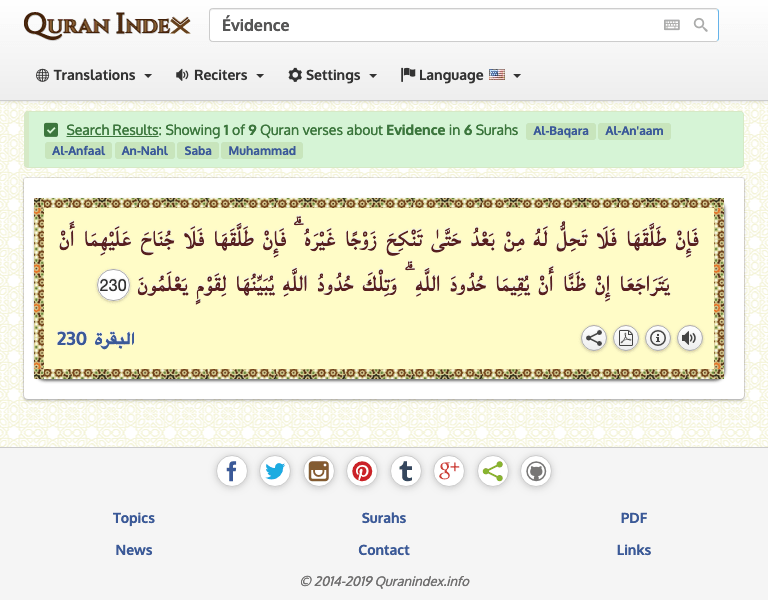Go to Topics footer link
The image size is (768, 600).
pyautogui.click(x=134, y=518)
